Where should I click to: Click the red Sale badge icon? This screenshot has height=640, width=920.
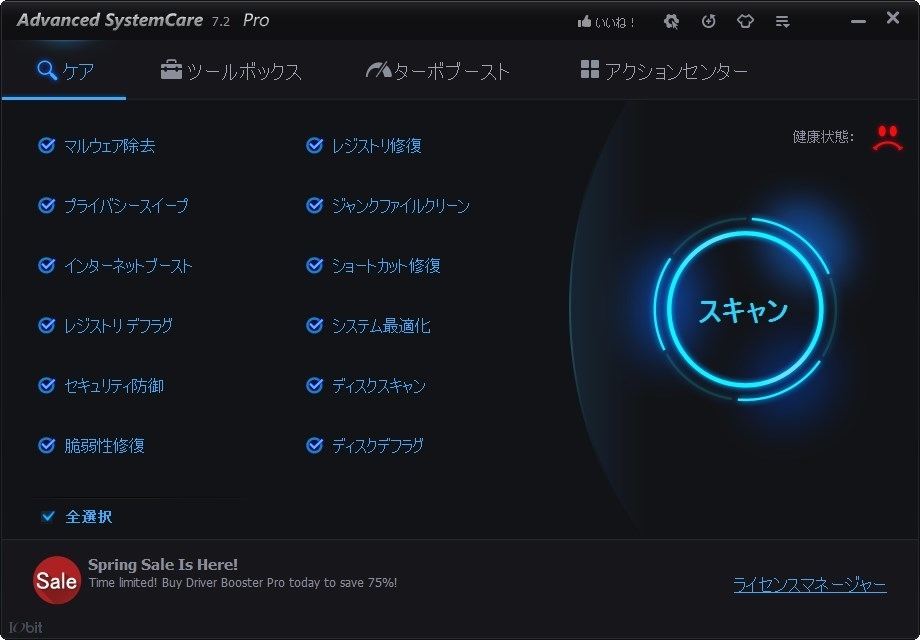(x=56, y=580)
